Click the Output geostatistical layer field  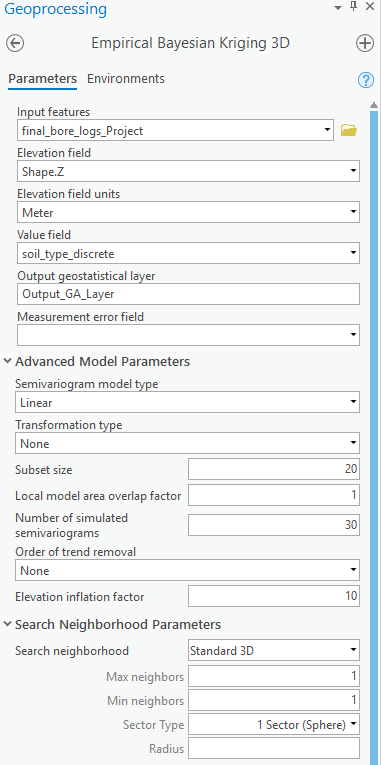click(x=188, y=294)
